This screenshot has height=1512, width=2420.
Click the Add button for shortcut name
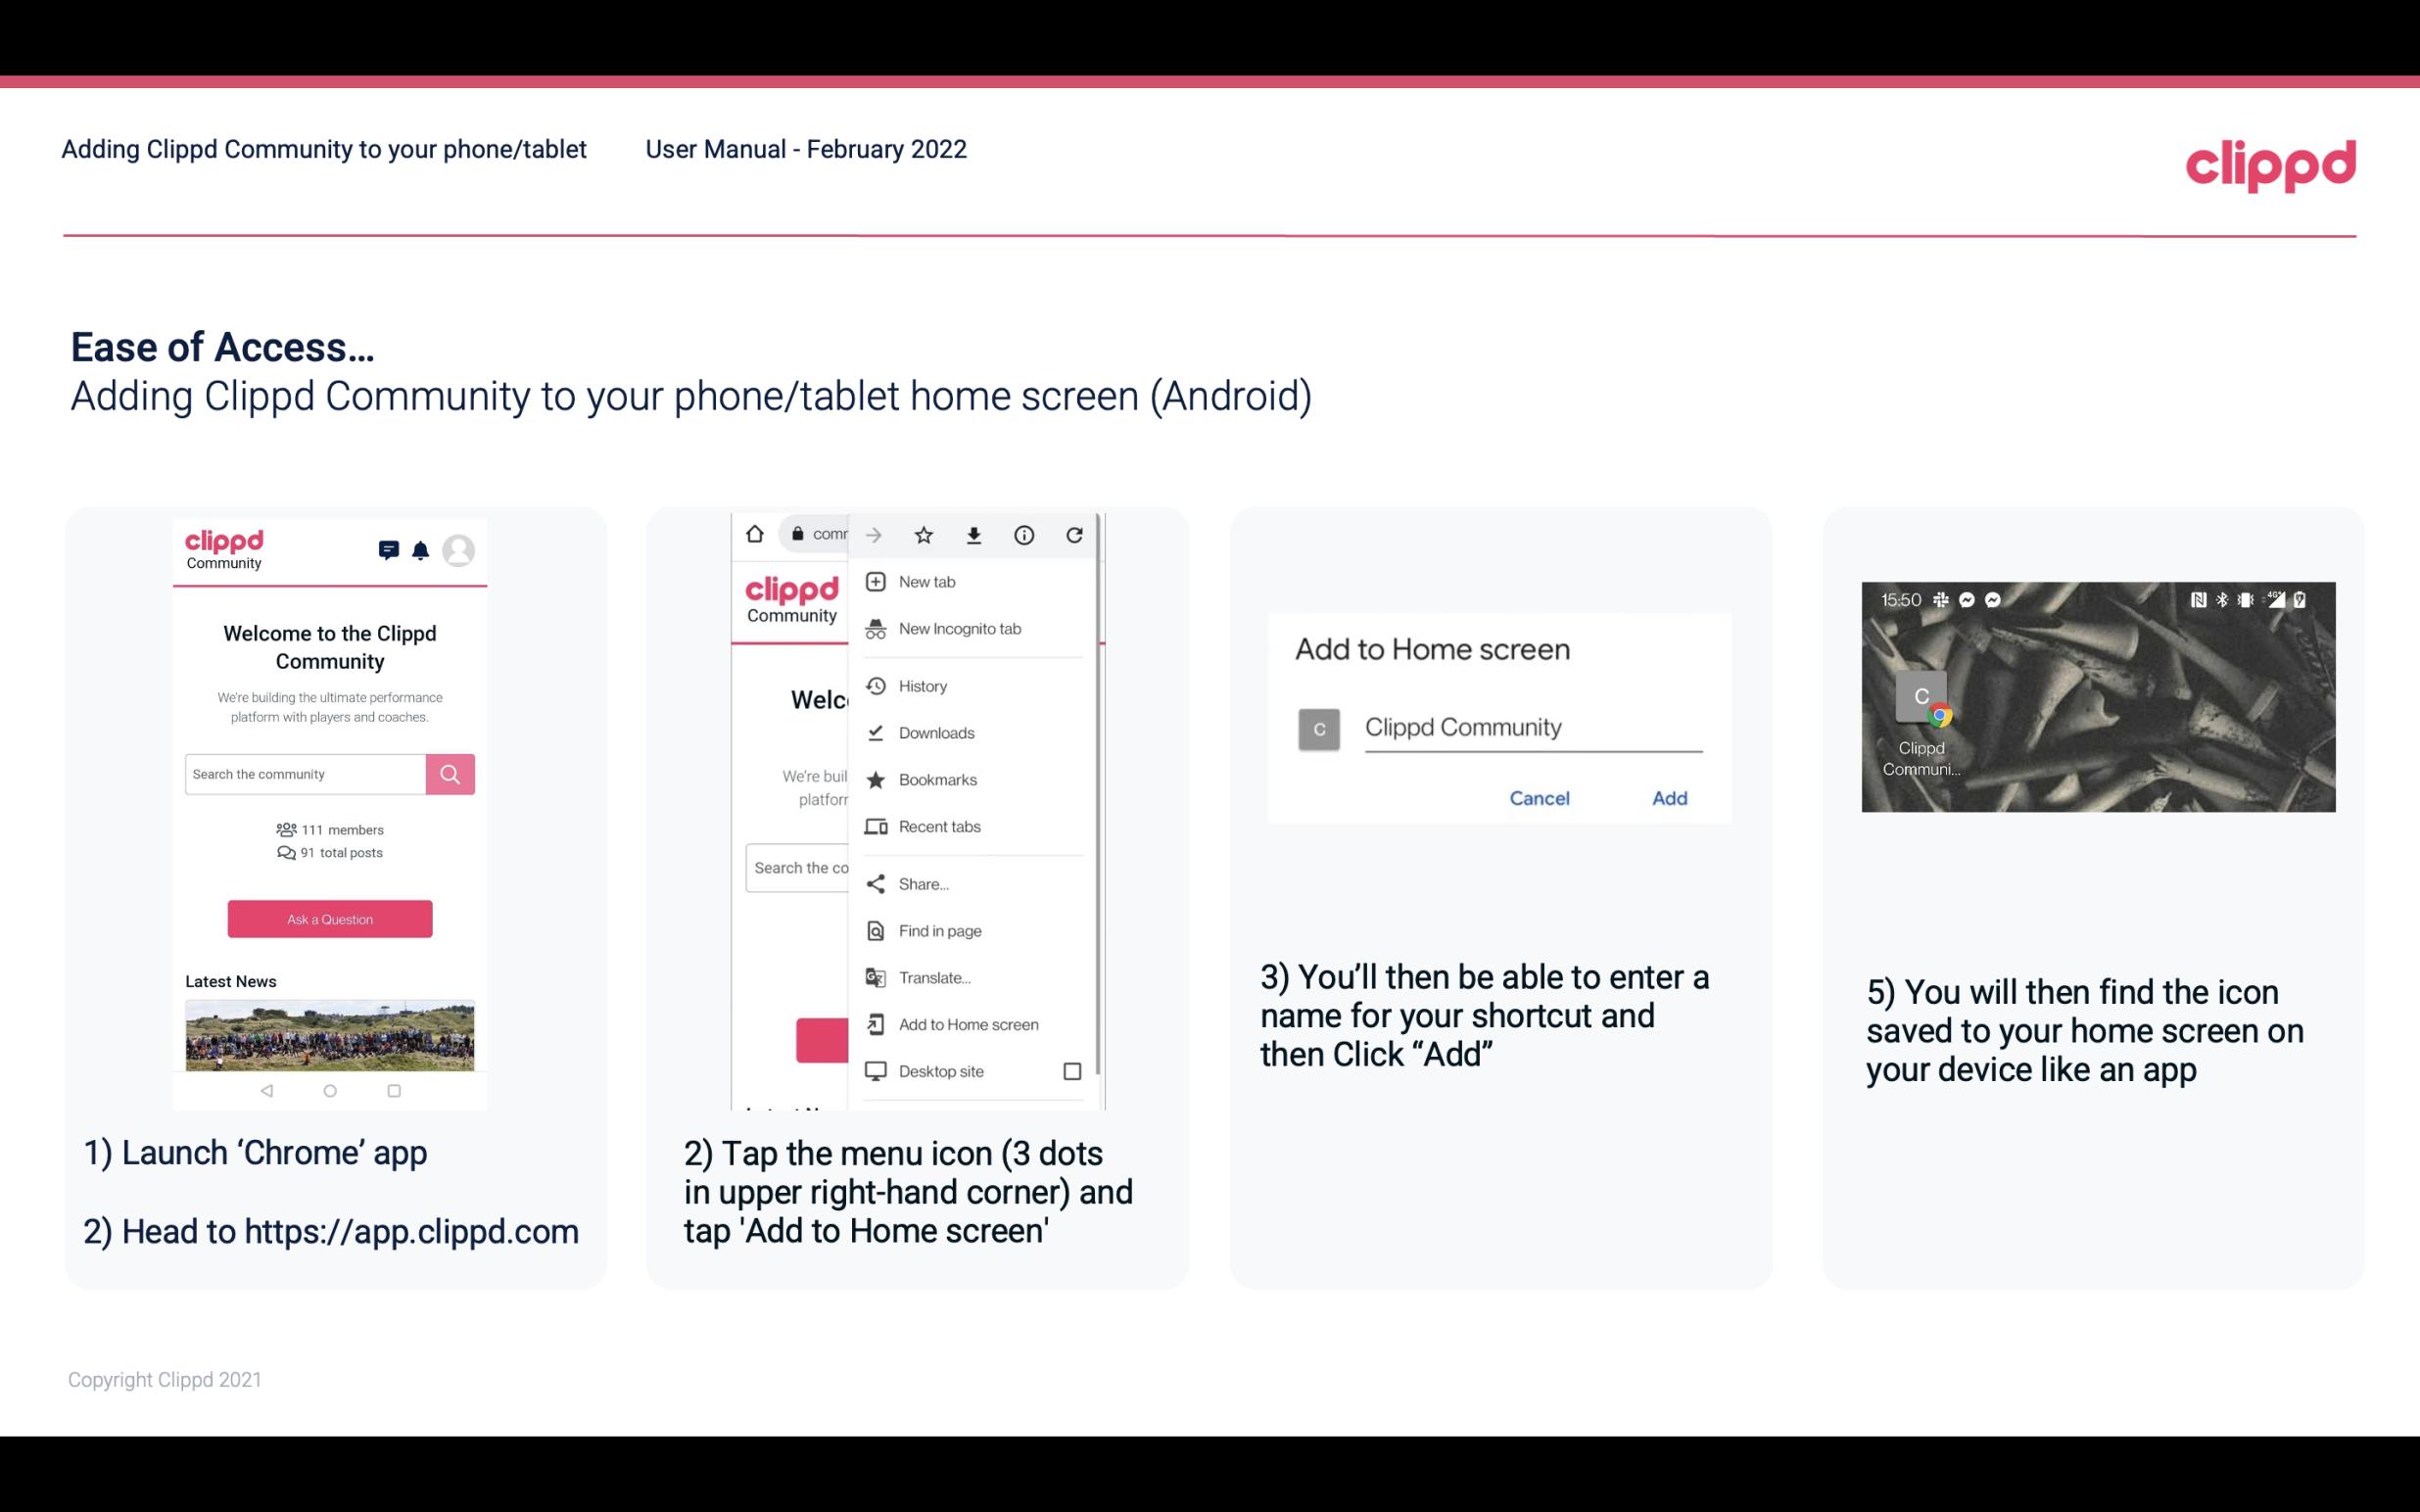1667,798
